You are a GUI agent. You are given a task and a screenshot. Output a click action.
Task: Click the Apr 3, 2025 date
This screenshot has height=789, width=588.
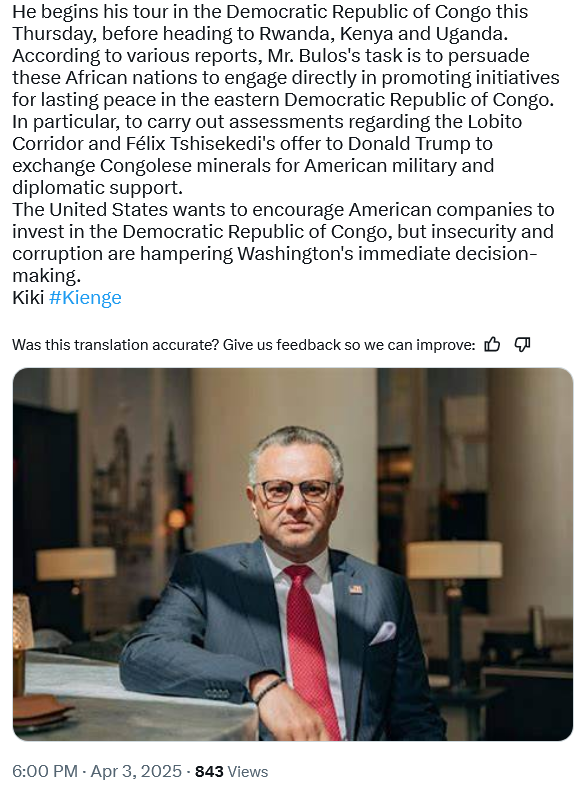pyautogui.click(x=136, y=771)
